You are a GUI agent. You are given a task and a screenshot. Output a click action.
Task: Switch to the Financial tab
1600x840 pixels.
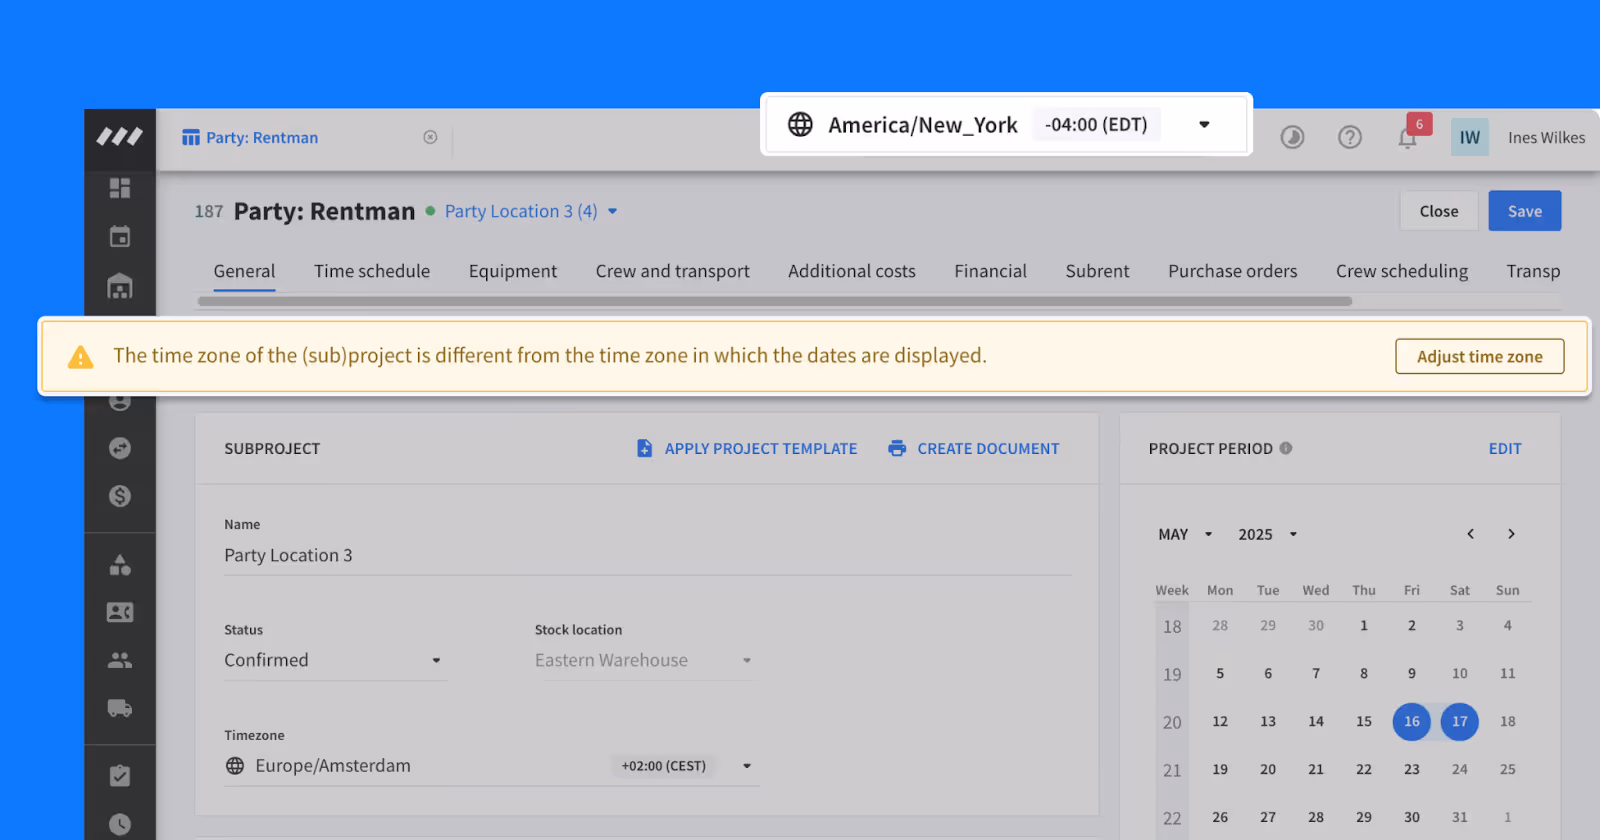[x=990, y=271]
